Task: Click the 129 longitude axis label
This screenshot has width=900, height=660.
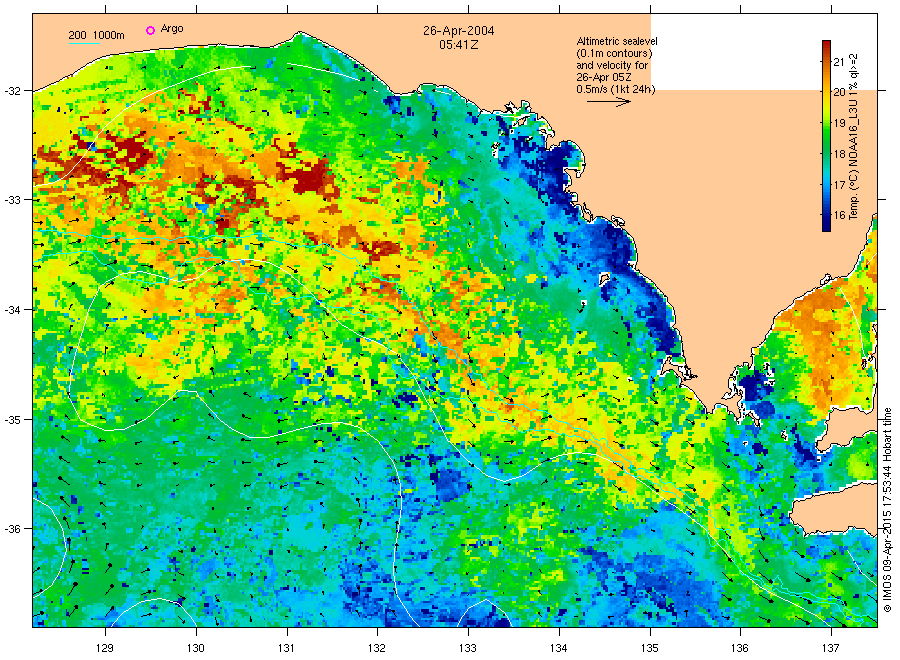Action: pyautogui.click(x=105, y=649)
